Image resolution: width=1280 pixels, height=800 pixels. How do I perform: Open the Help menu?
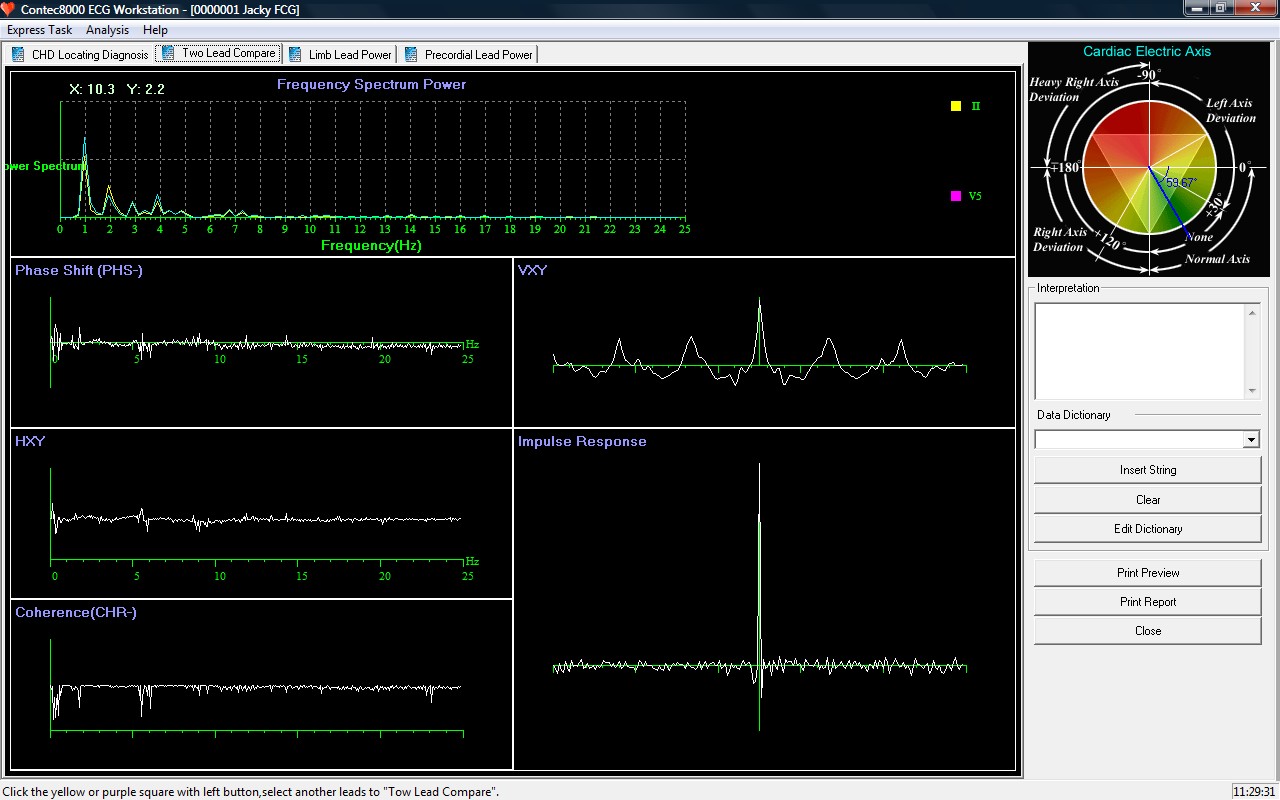[x=155, y=30]
